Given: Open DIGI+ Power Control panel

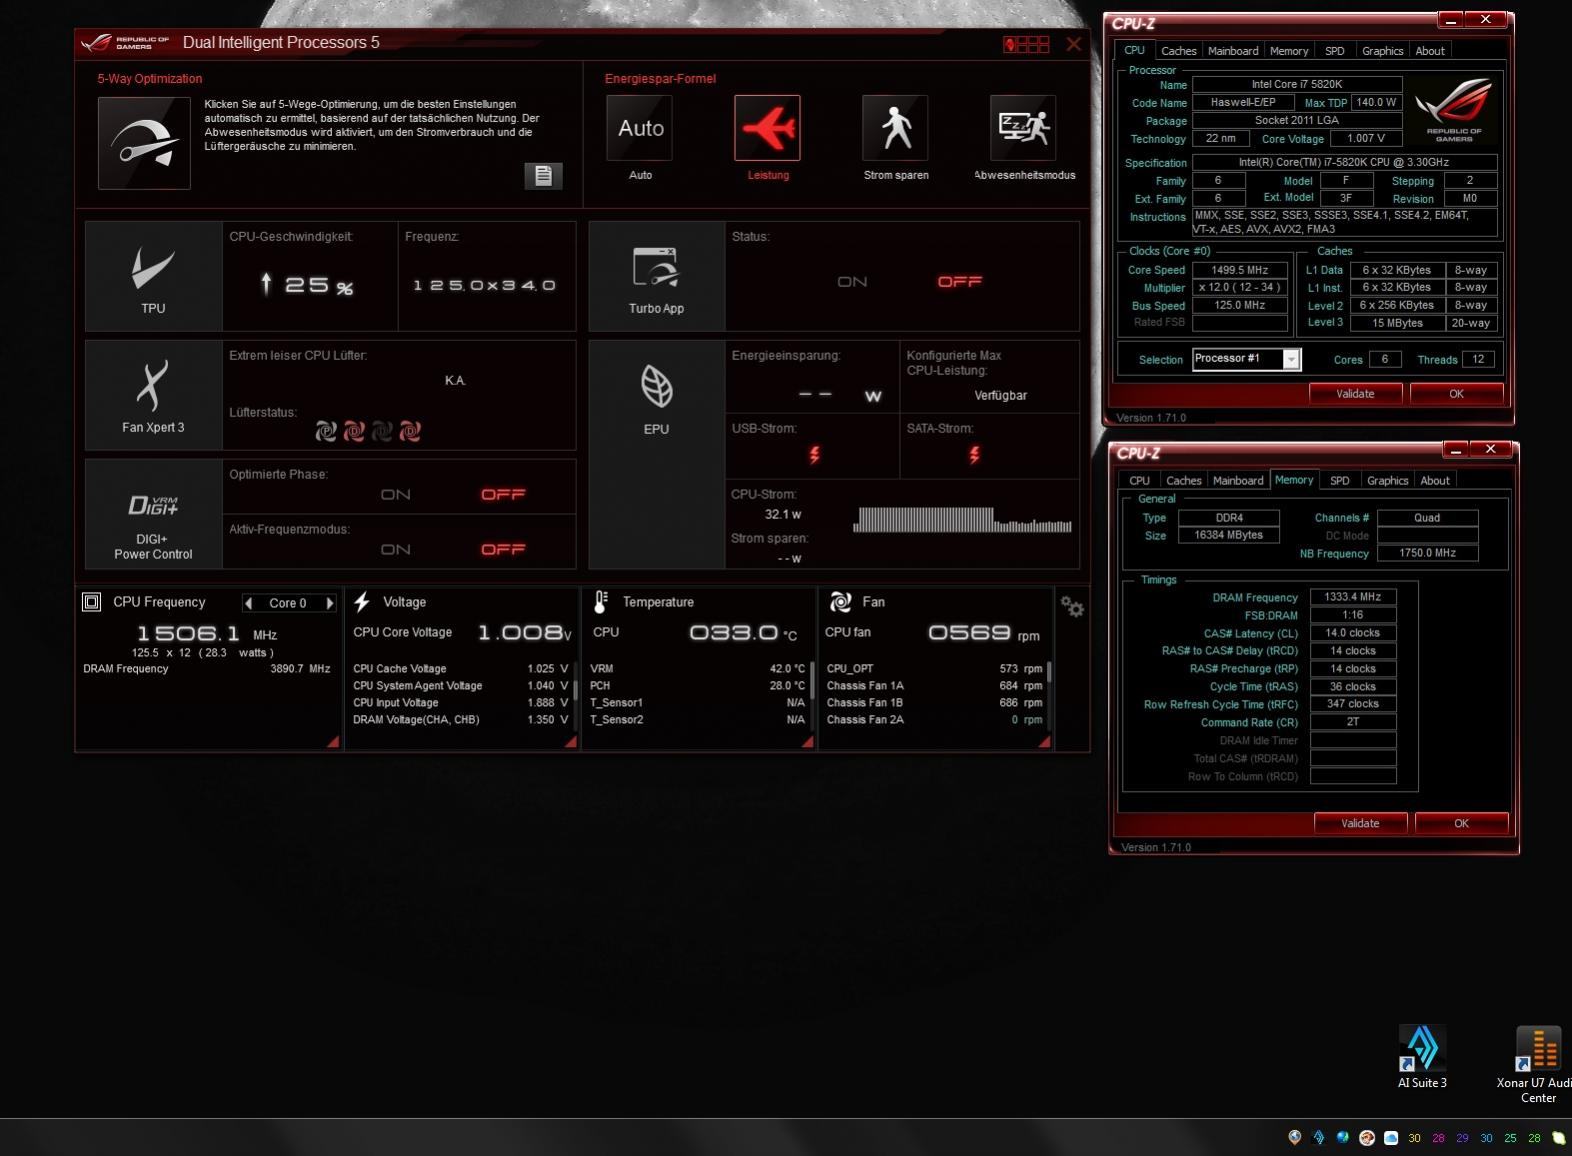Looking at the screenshot, I should 153,514.
